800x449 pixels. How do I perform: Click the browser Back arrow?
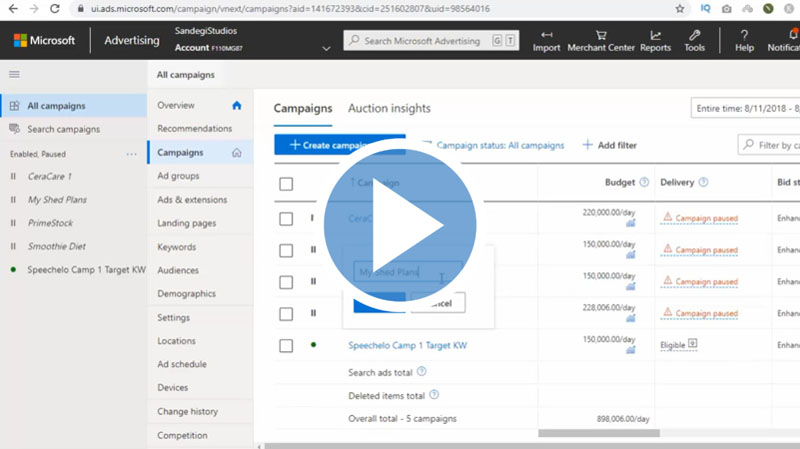pos(13,9)
